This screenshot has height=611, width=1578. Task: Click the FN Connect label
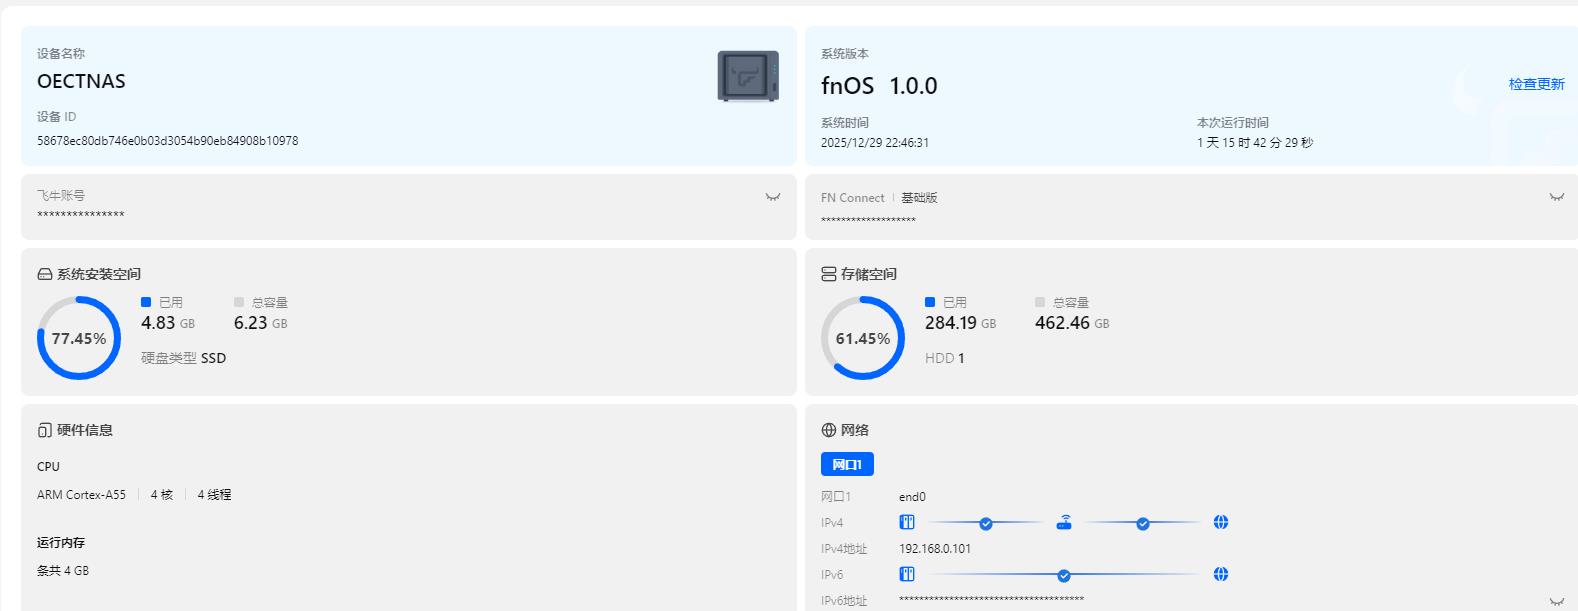(853, 198)
